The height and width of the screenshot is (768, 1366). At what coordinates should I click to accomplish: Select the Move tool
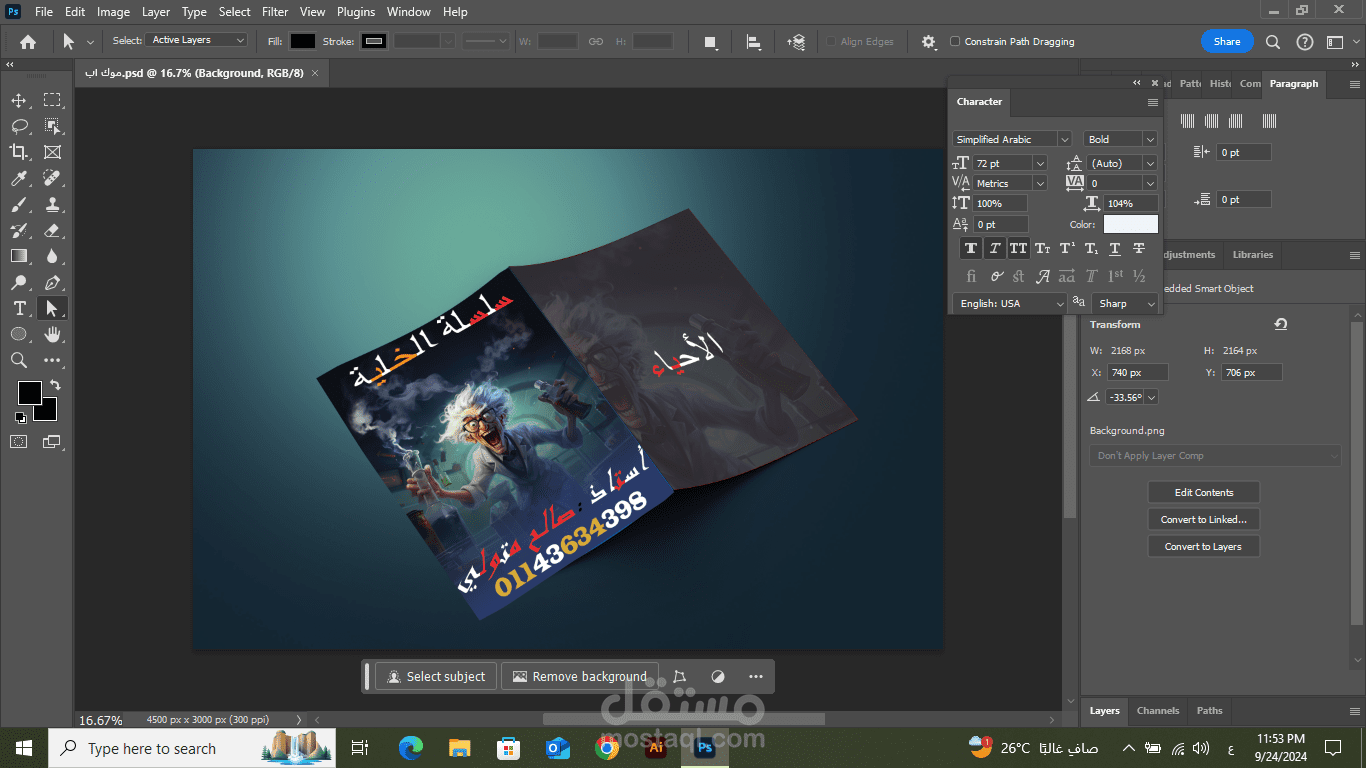coord(19,100)
